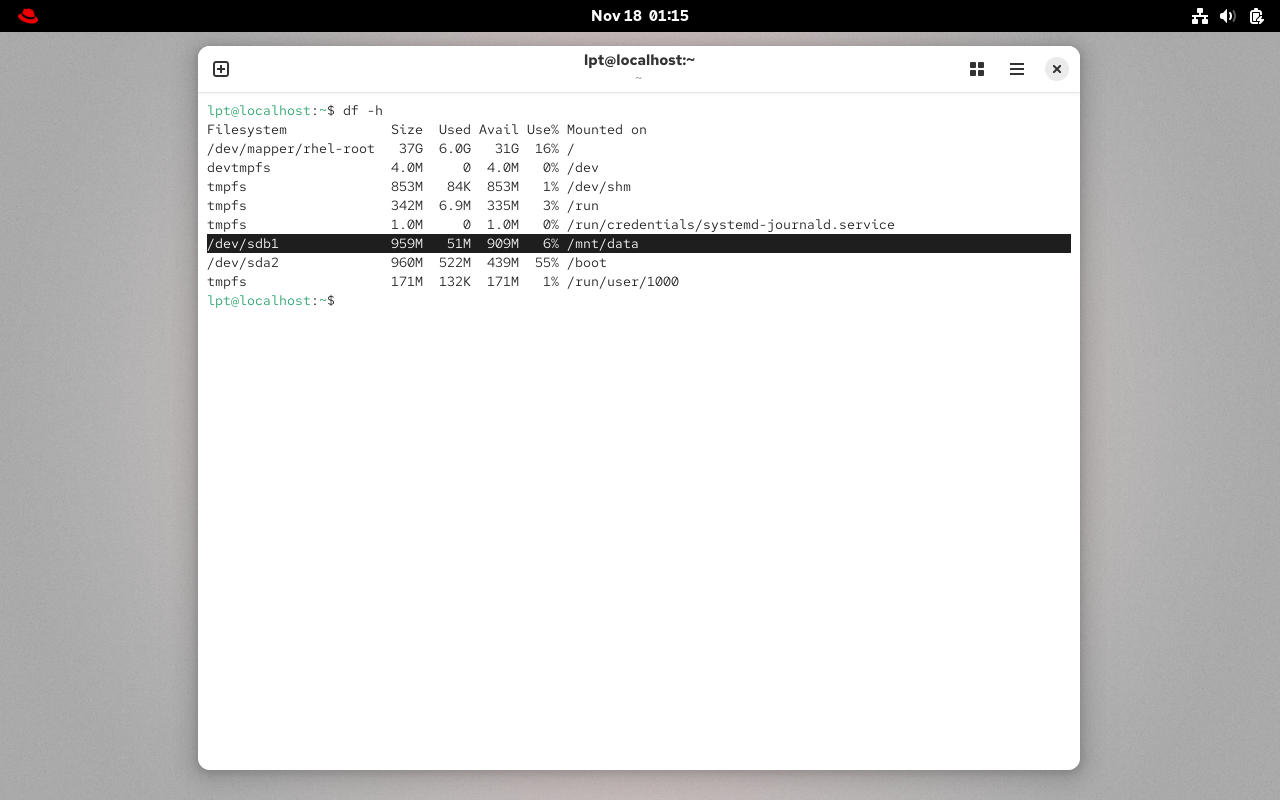This screenshot has width=1280, height=800.
Task: Open a new terminal tab
Action: coord(221,69)
